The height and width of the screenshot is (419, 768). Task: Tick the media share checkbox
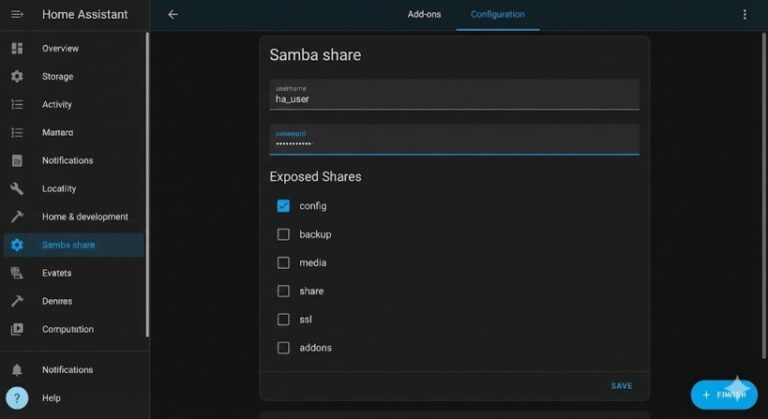[283, 263]
